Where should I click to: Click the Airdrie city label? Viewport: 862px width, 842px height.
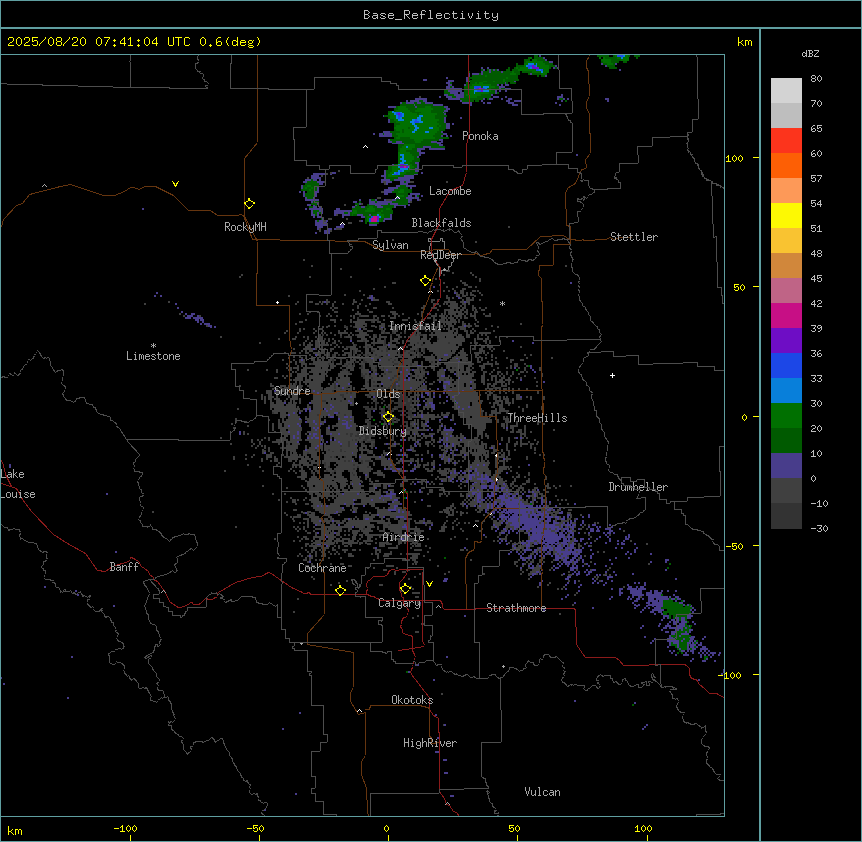pyautogui.click(x=404, y=537)
